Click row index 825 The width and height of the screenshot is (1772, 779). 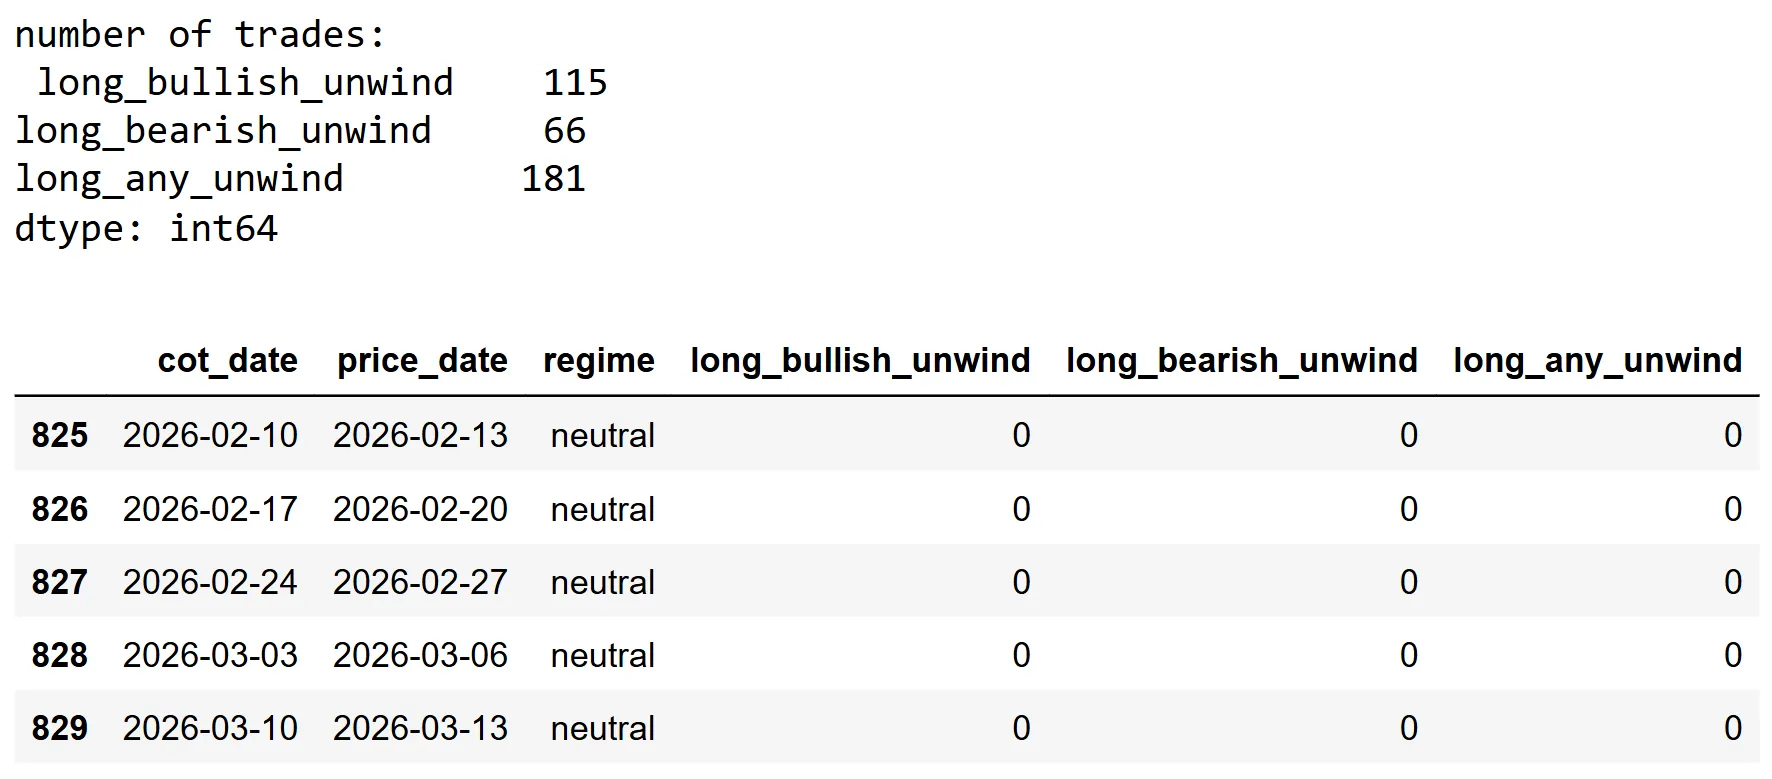pos(59,435)
